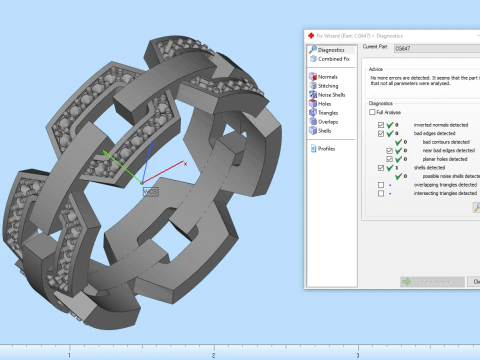Open Combined Fix in the Fix Wizard sidebar
Image resolution: width=480 pixels, height=360 pixels.
coord(330,59)
